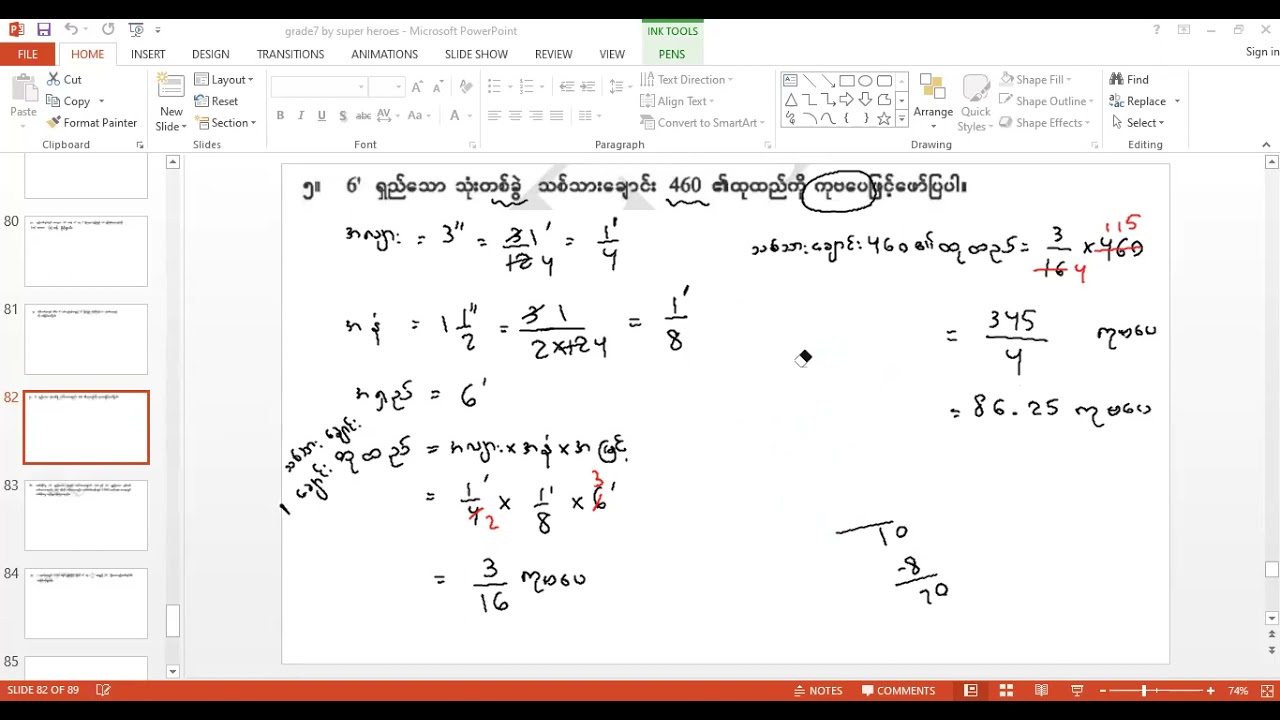
Task: Open Reading View icon in status bar
Action: 1041,690
